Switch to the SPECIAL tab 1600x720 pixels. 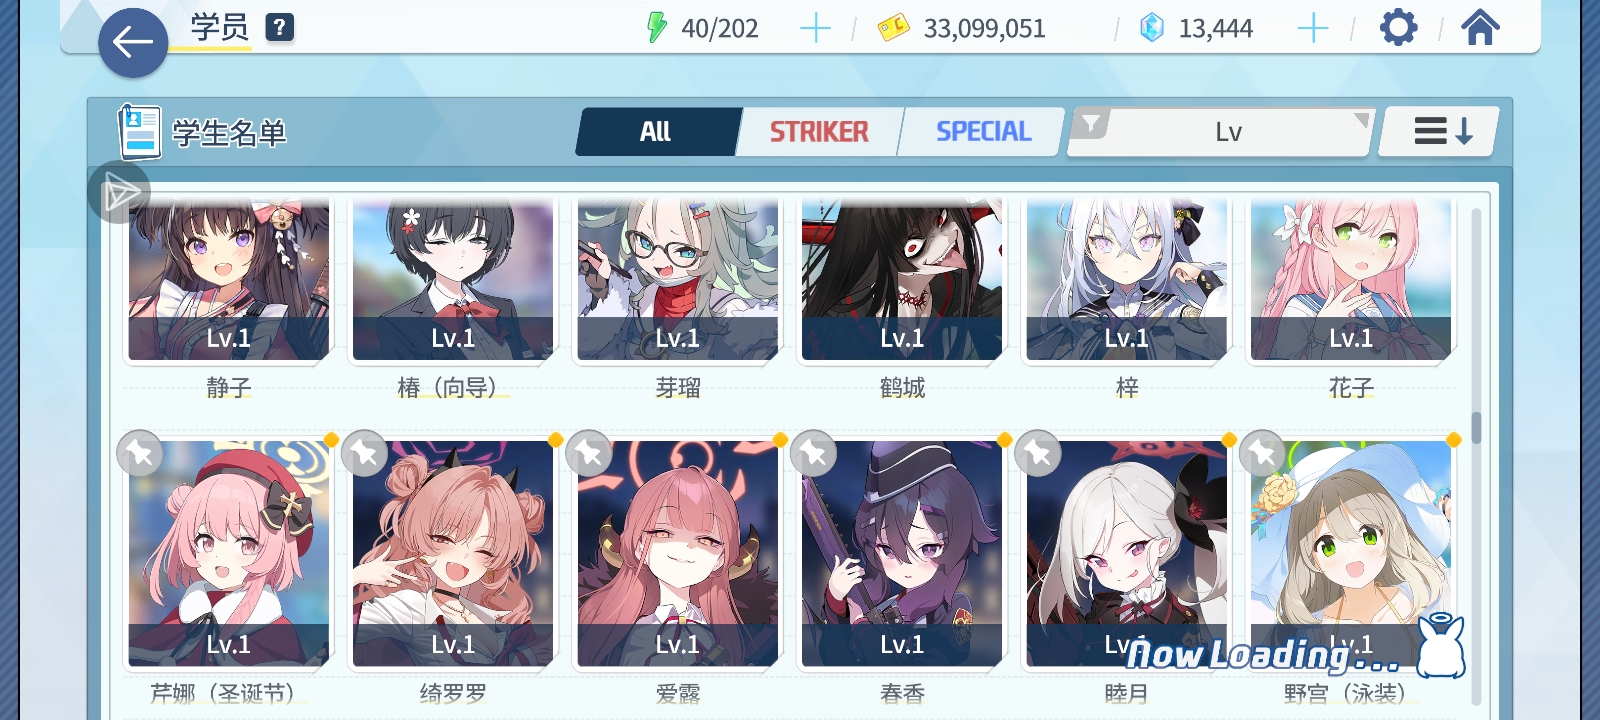pos(983,132)
